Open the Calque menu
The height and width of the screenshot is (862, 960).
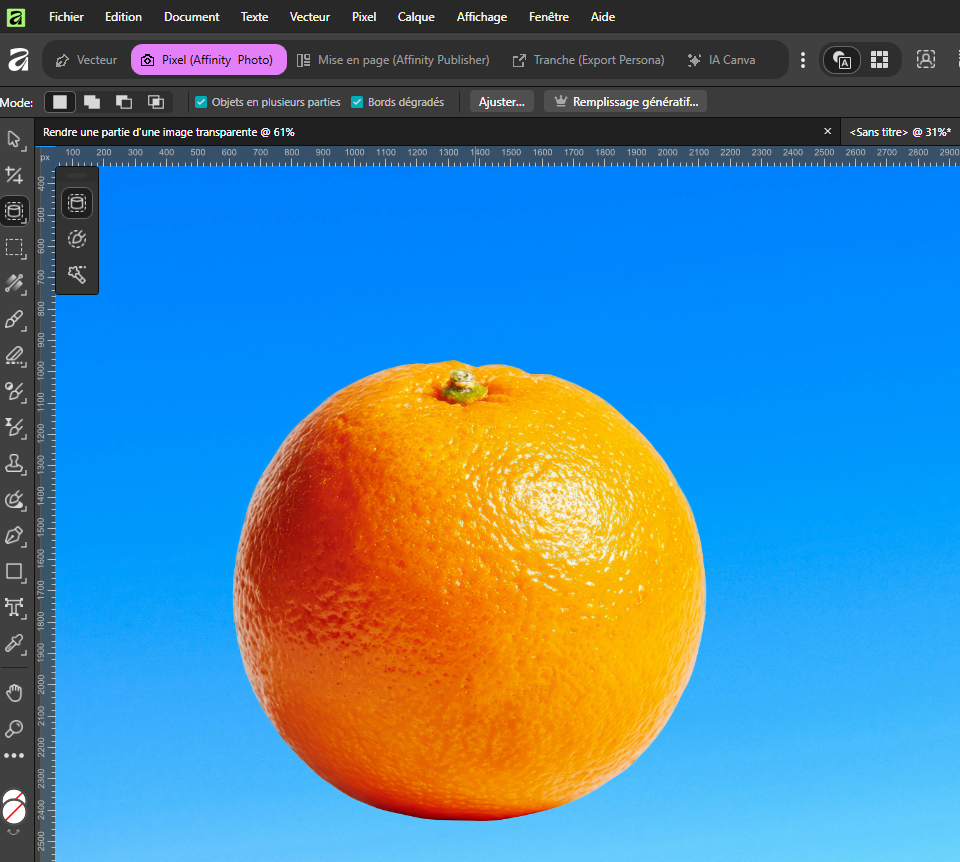tap(415, 17)
